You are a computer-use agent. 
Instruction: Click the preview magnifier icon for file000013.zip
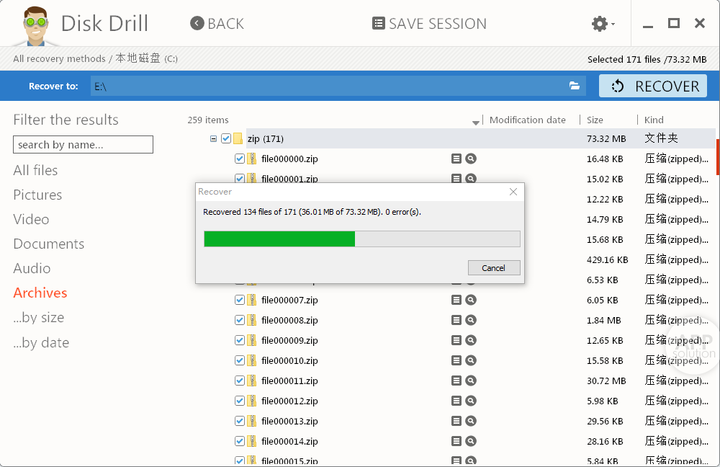[471, 421]
